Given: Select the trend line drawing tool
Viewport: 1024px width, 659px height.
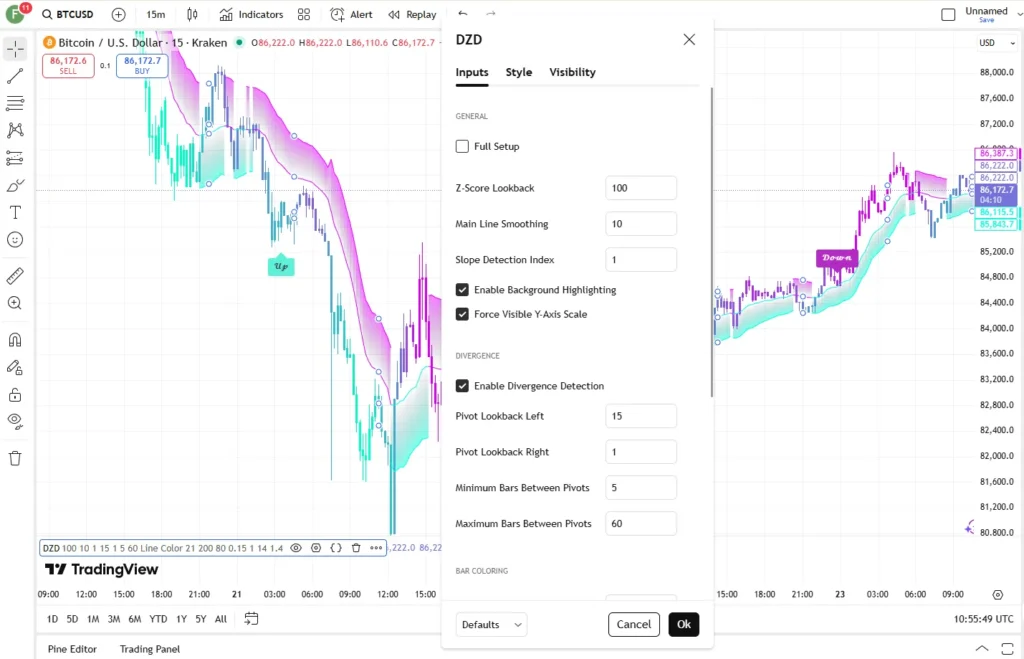Looking at the screenshot, I should click(x=15, y=76).
